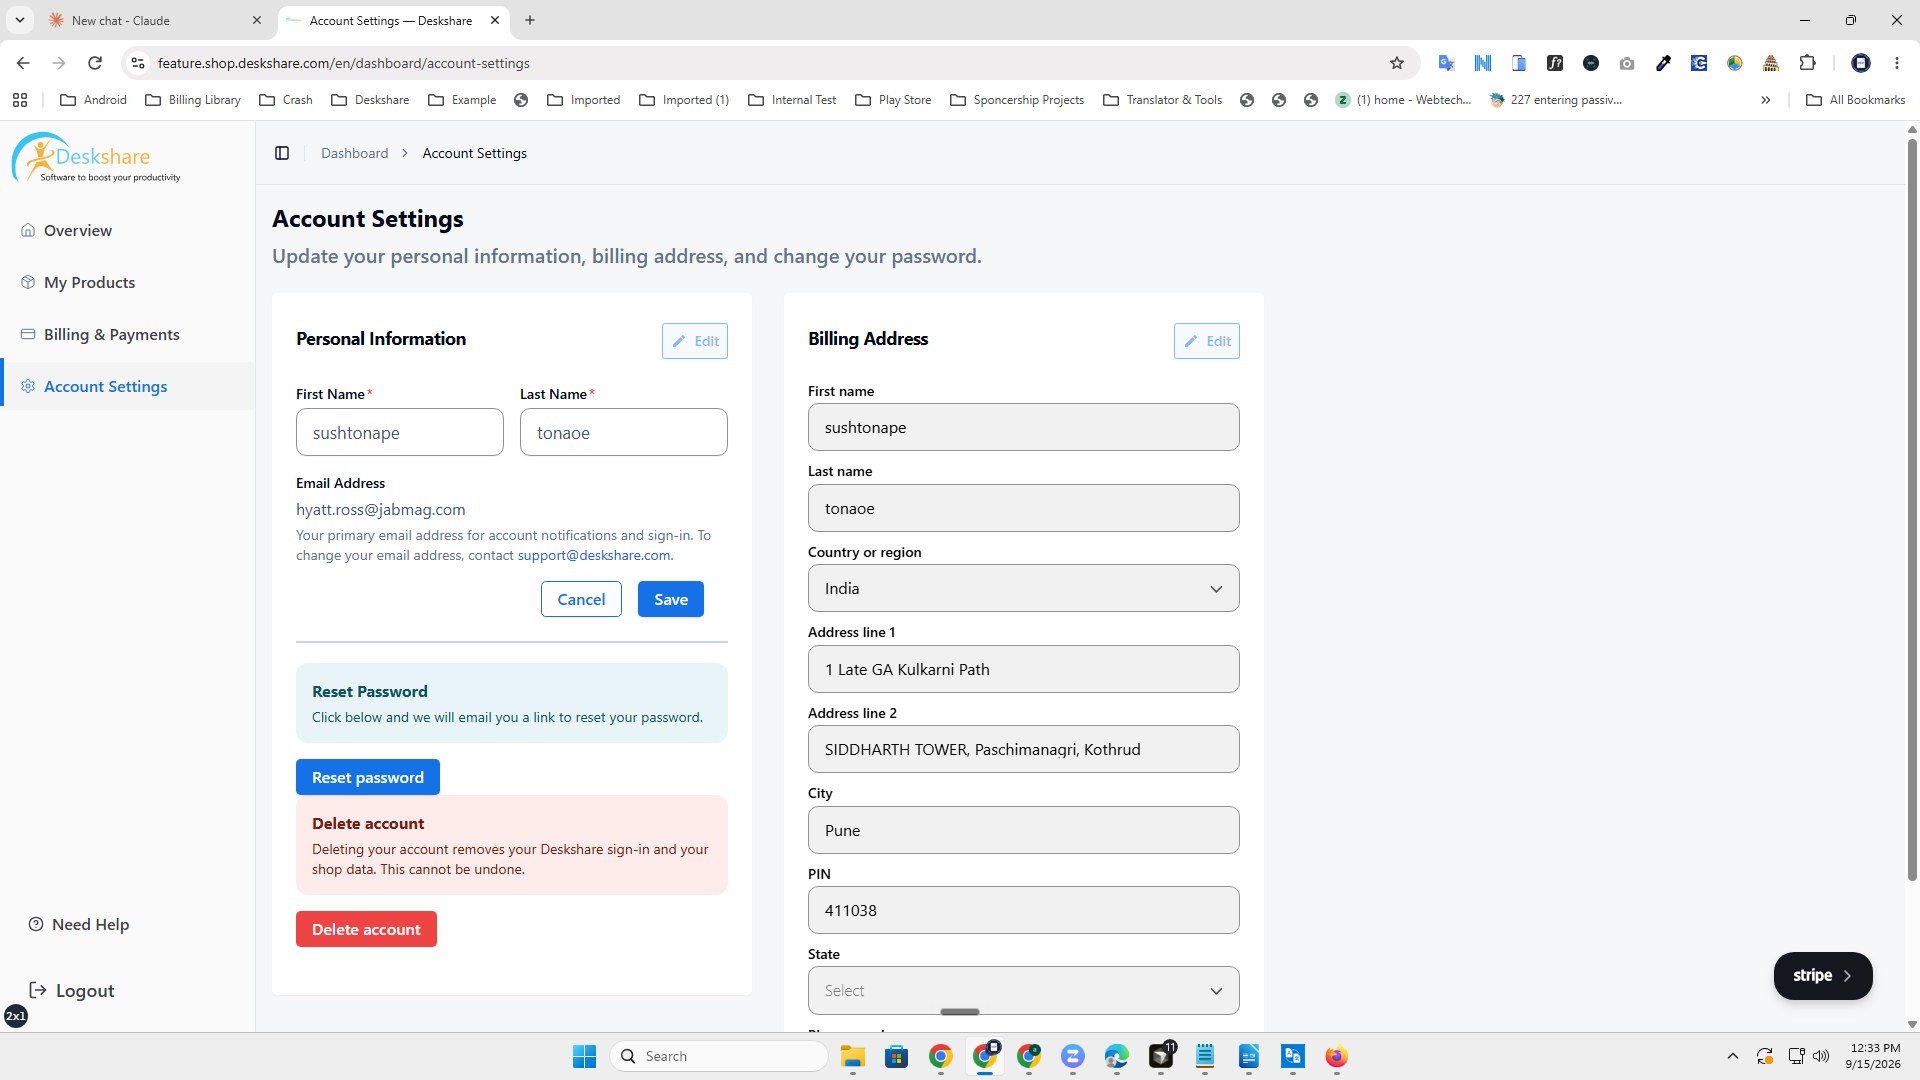Image resolution: width=1920 pixels, height=1080 pixels.
Task: Bookmark this page with star icon
Action: [x=1397, y=63]
